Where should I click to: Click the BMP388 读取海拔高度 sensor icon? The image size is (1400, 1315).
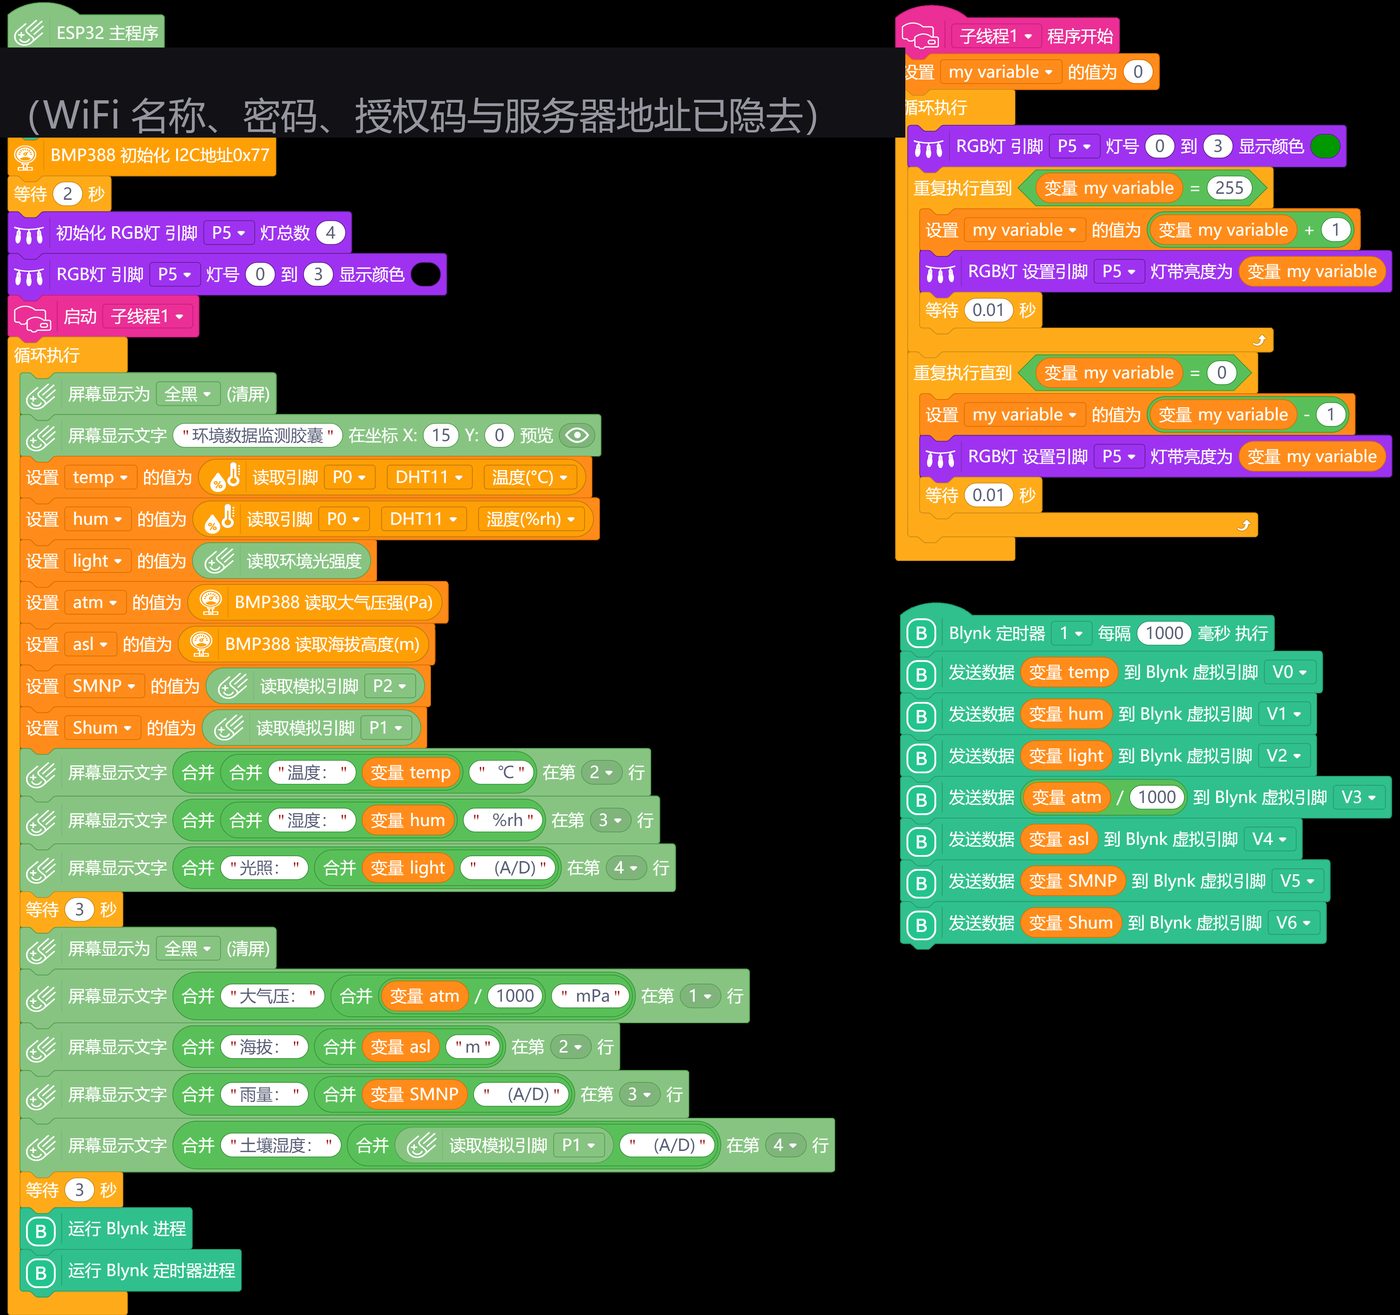click(201, 645)
